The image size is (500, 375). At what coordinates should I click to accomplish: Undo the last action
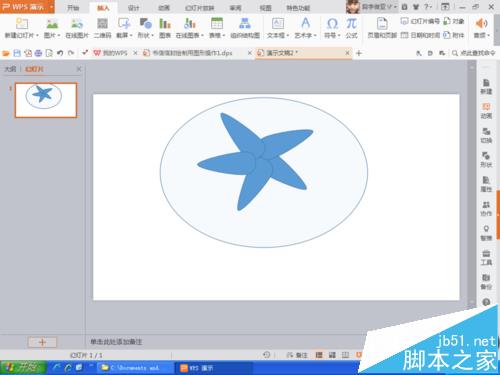pyautogui.click(x=60, y=53)
